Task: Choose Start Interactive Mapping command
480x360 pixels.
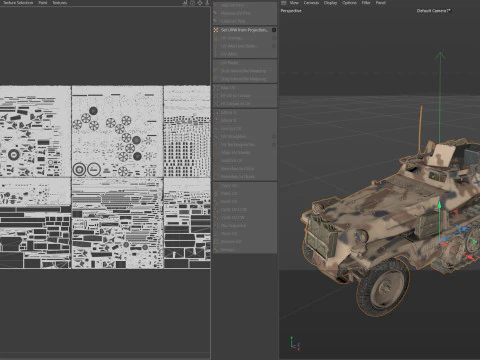Action: (x=245, y=71)
